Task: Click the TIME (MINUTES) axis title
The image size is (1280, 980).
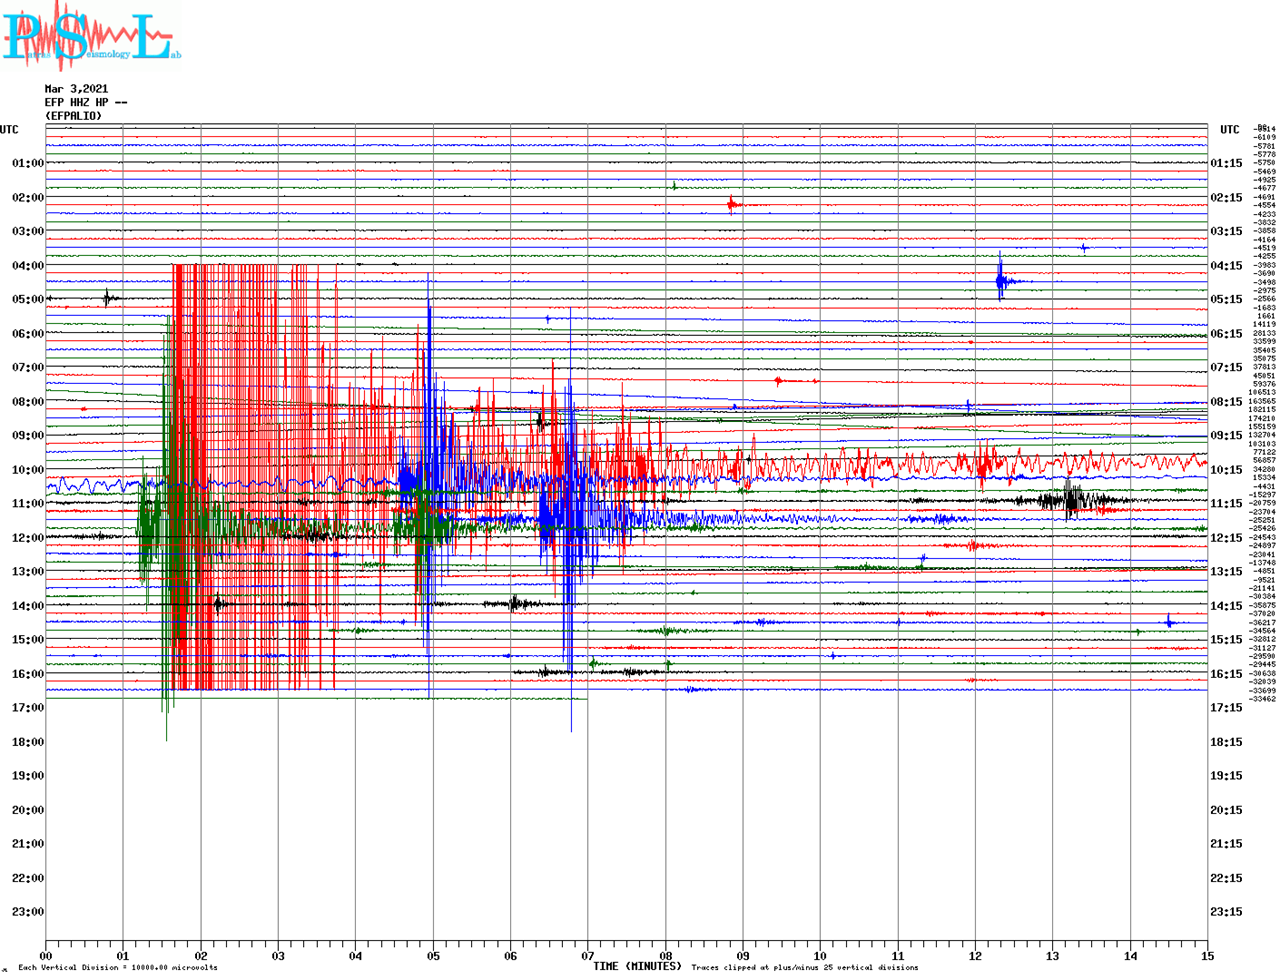Action: [637, 966]
